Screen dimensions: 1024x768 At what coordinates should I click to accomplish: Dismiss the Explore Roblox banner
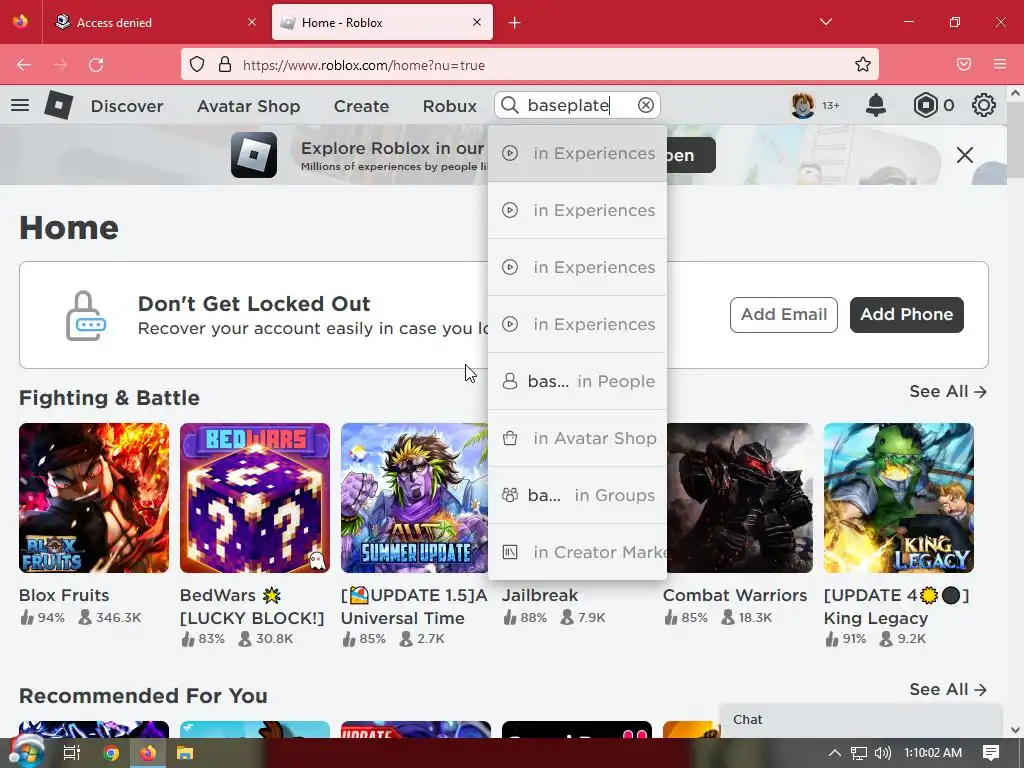coord(965,155)
